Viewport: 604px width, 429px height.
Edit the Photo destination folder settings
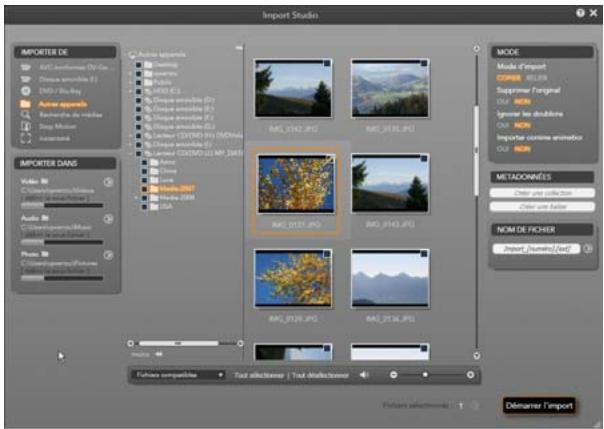[x=109, y=255]
